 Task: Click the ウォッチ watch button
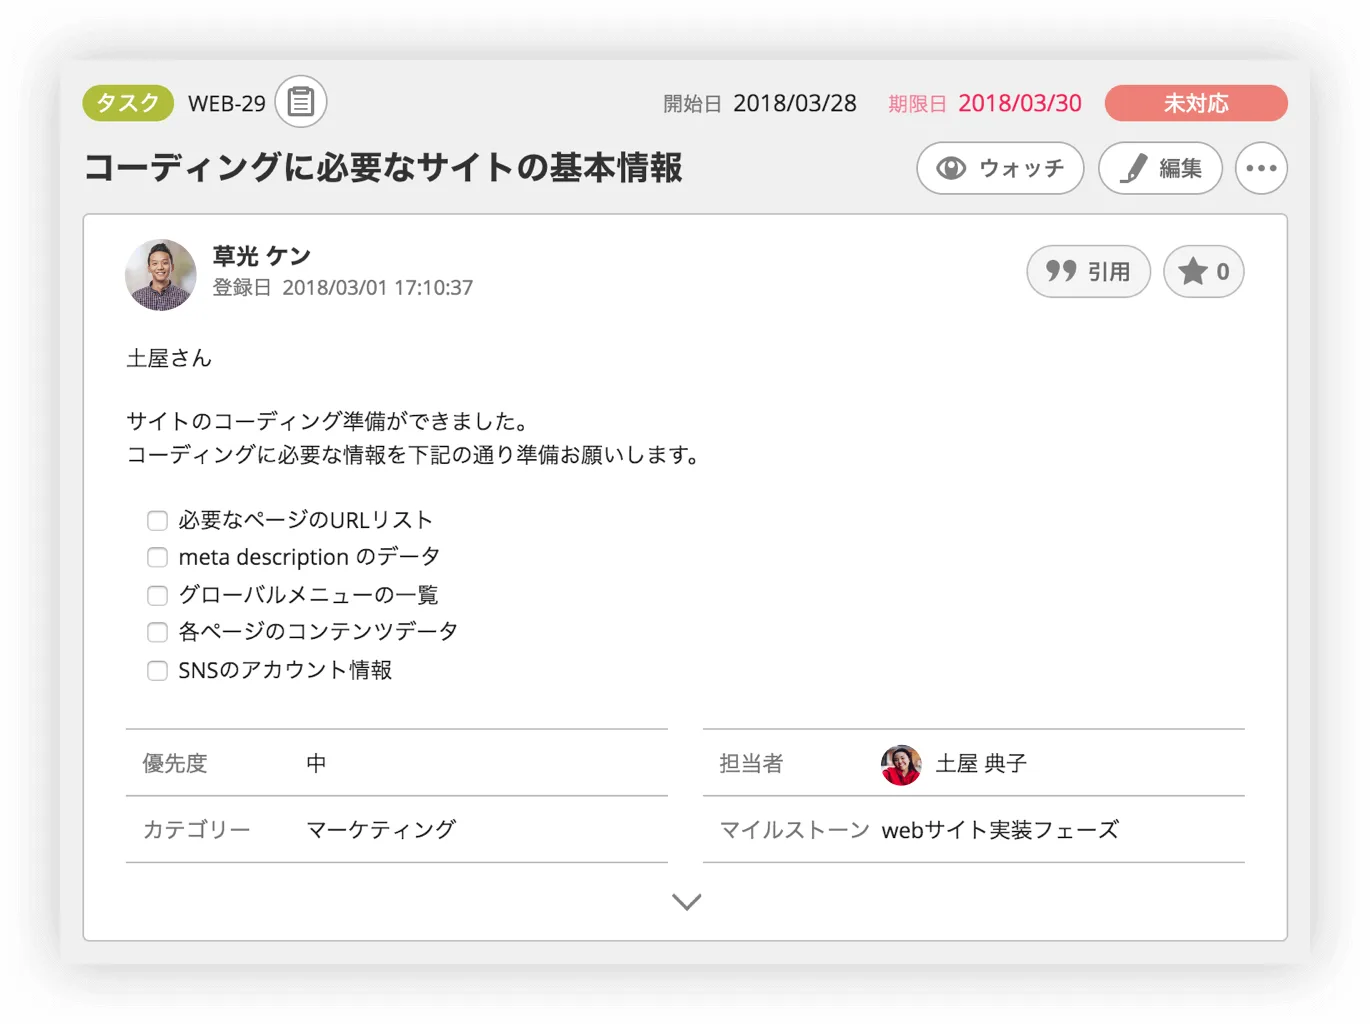(x=1000, y=168)
